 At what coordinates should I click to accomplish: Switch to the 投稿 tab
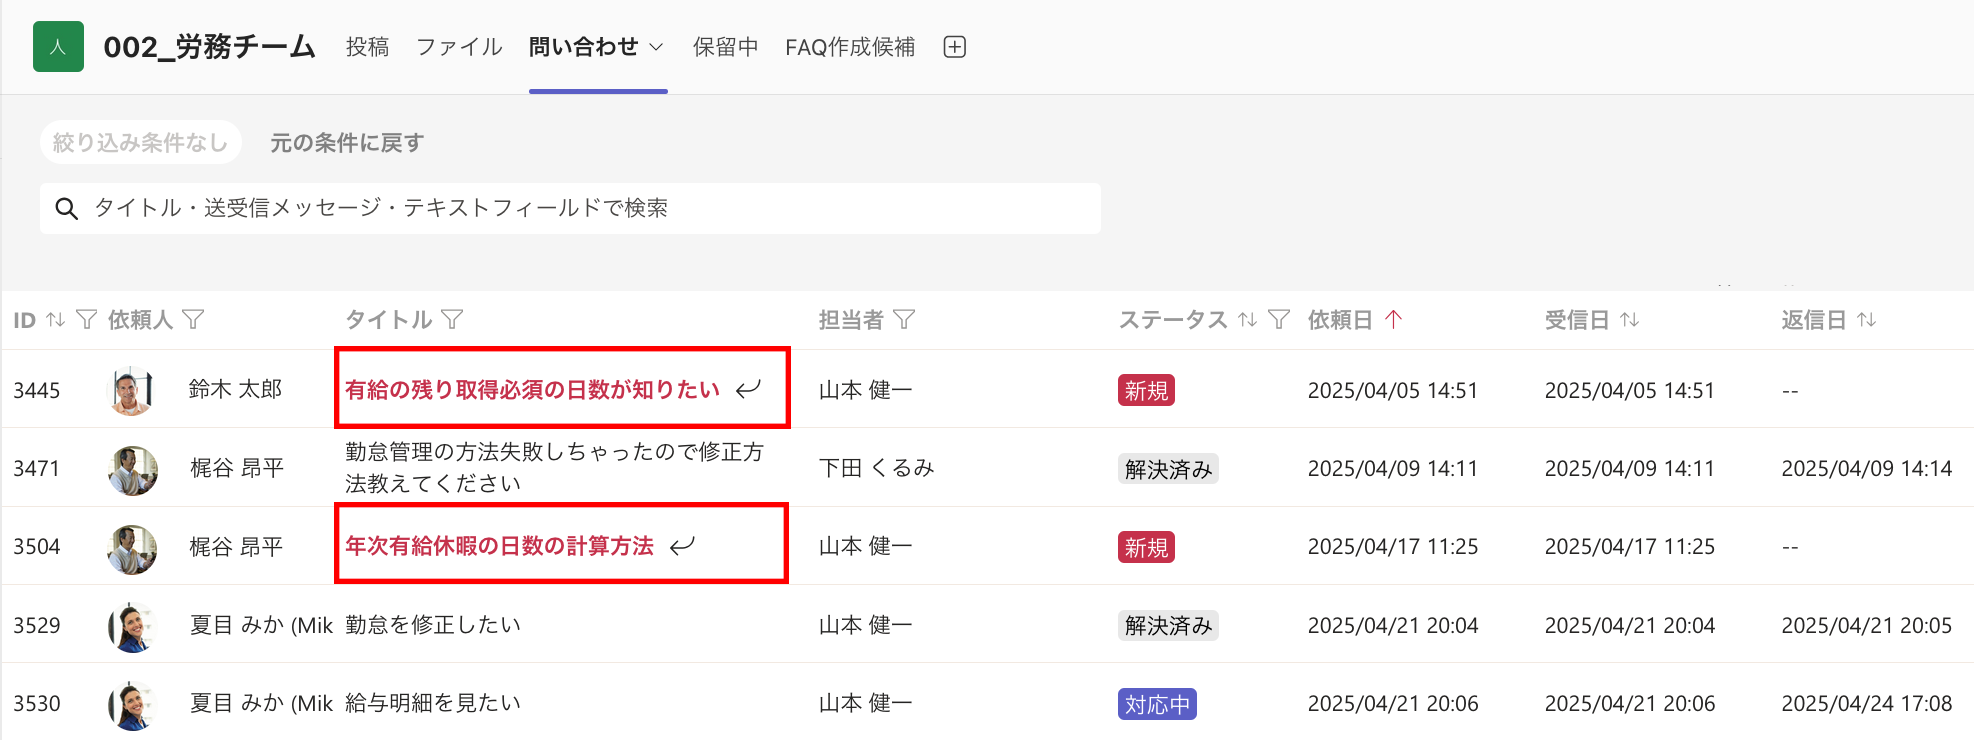coord(367,47)
